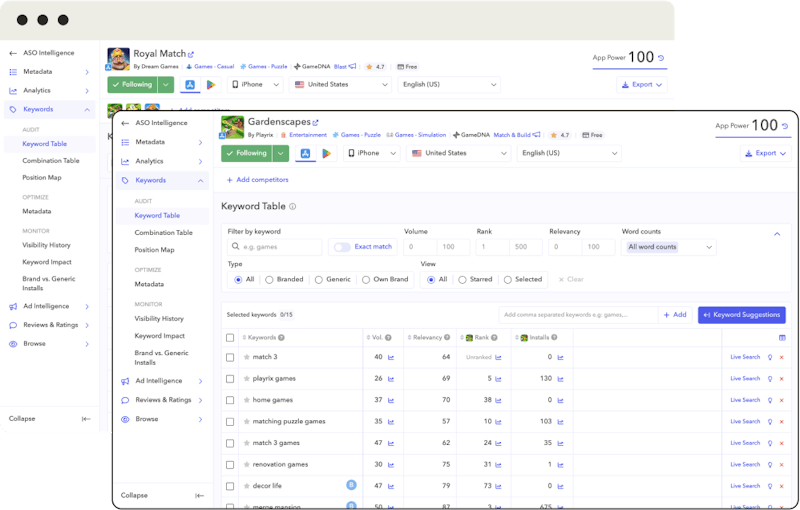
Task: Delete the 'home games' keyword row
Action: pos(781,400)
